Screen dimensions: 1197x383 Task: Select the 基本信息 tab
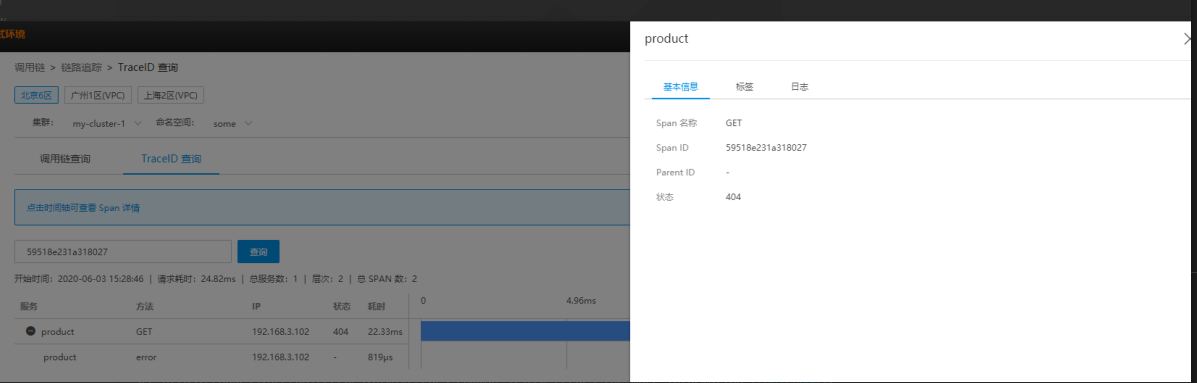681,87
